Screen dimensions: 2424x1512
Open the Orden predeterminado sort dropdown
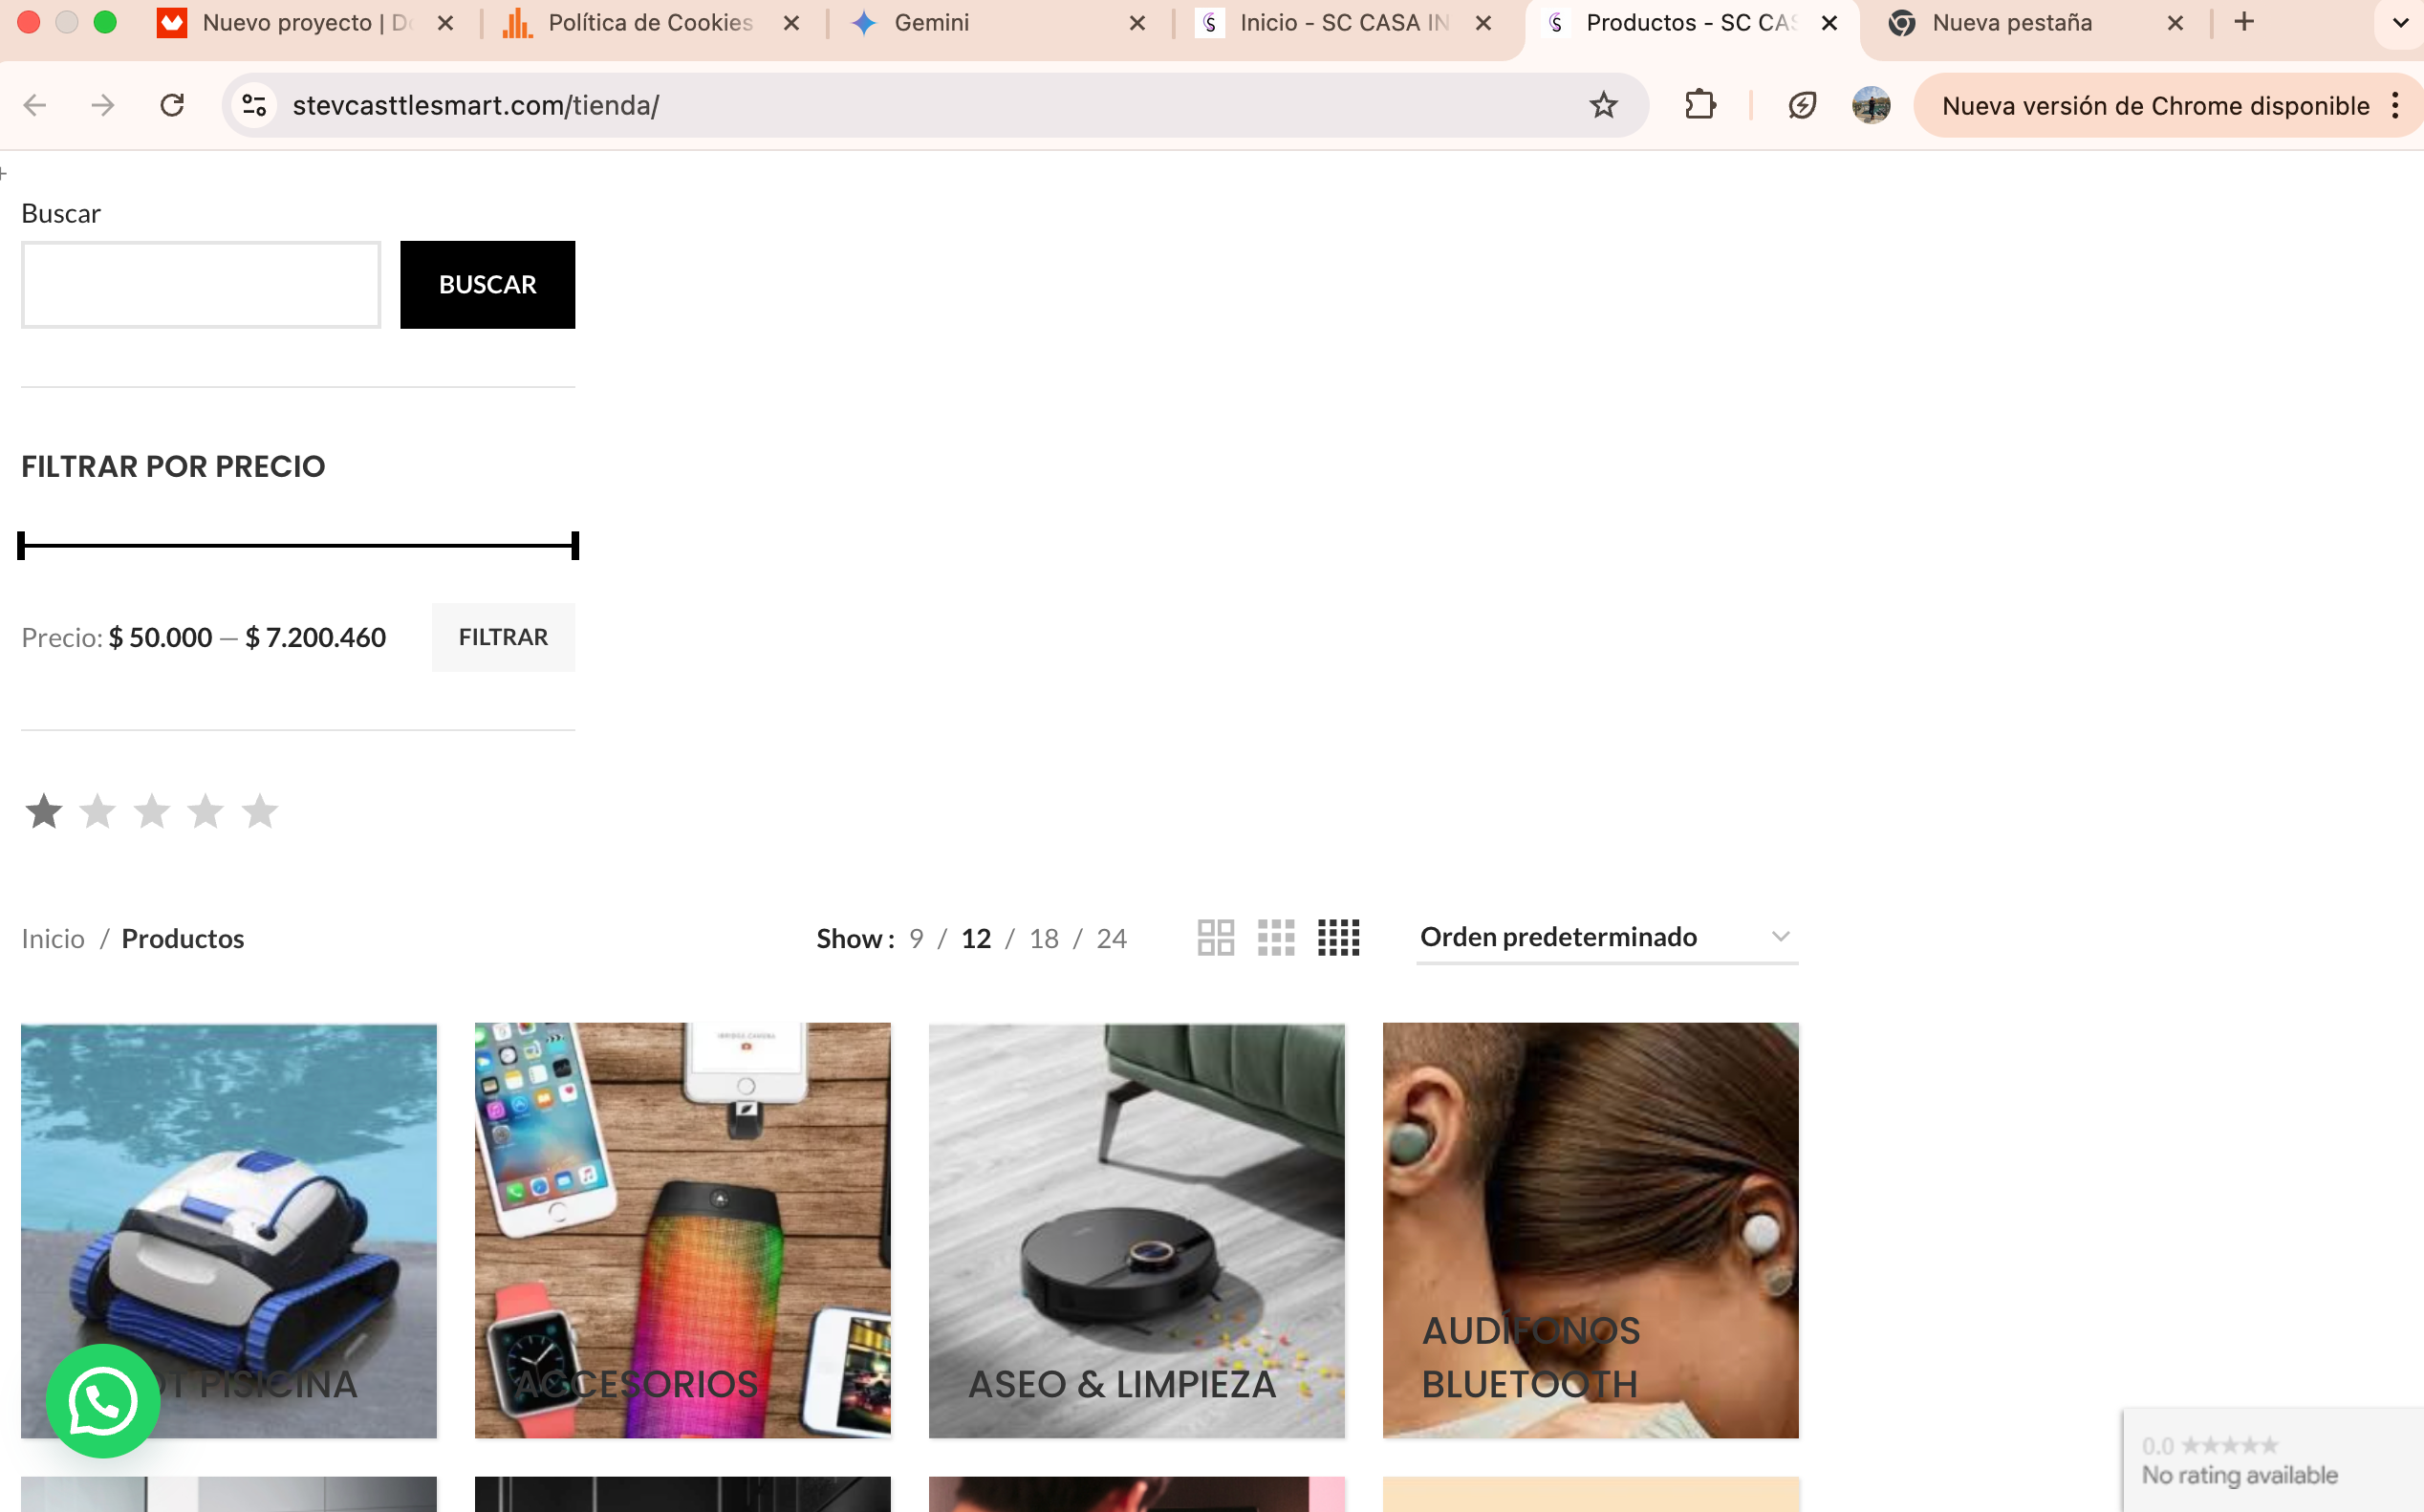coord(1606,937)
